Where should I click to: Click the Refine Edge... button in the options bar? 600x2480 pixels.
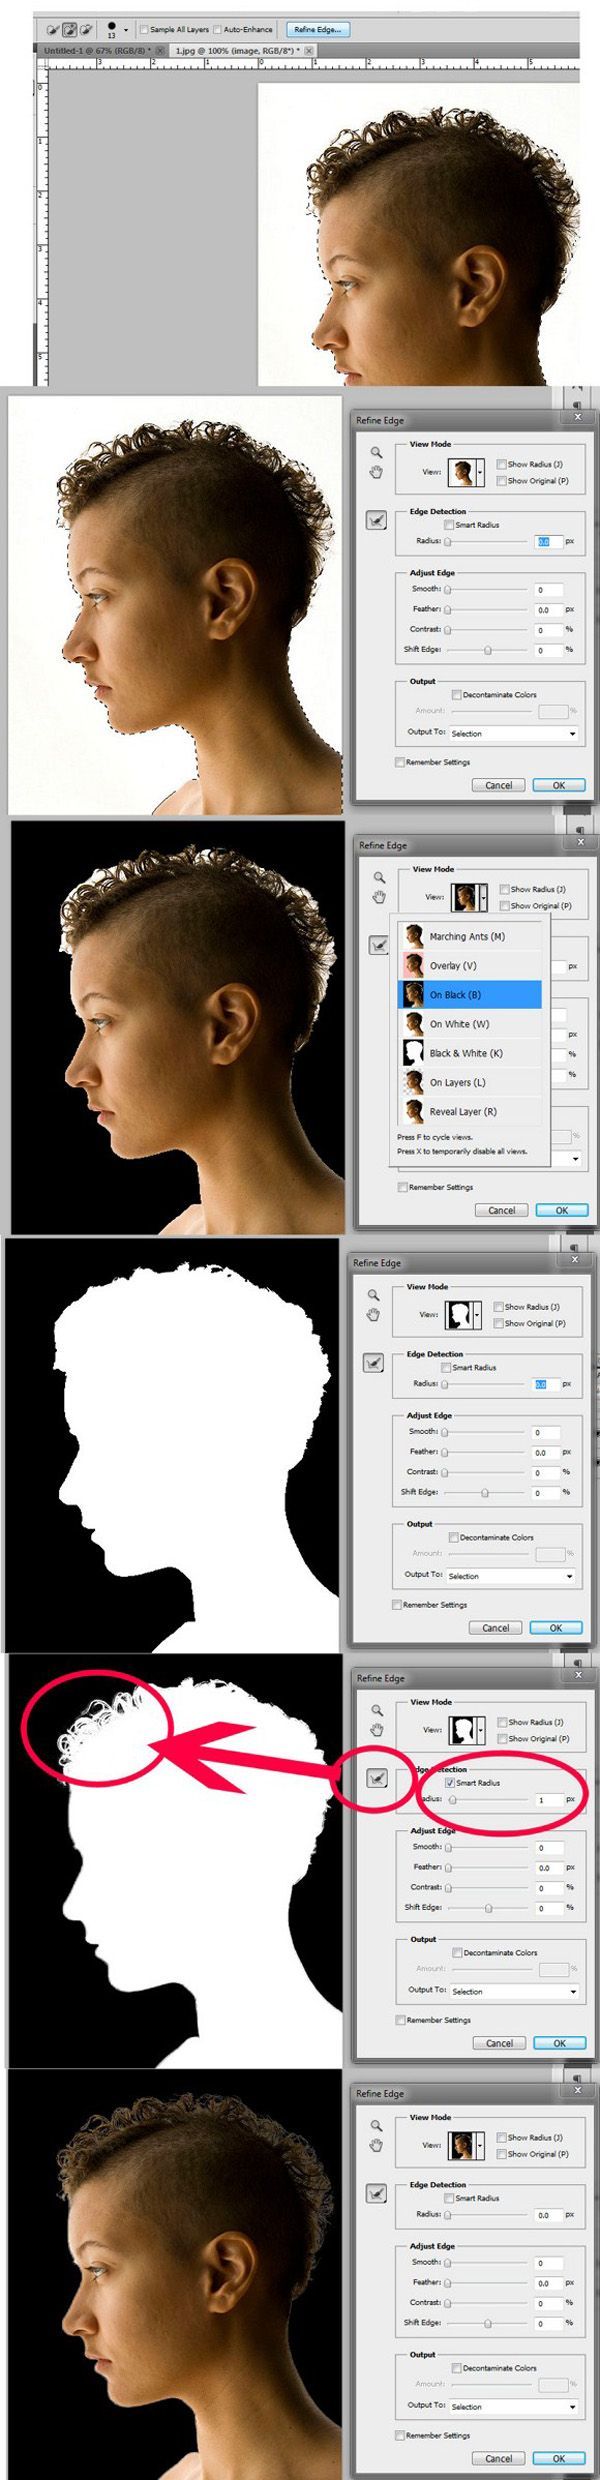tap(317, 30)
